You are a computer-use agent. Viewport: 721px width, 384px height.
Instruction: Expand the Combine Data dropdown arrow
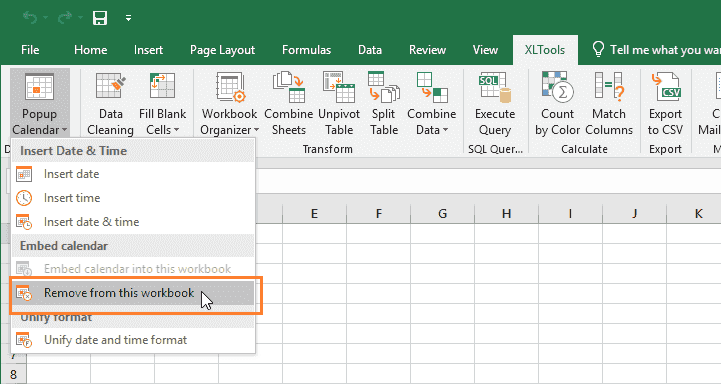click(x=446, y=130)
